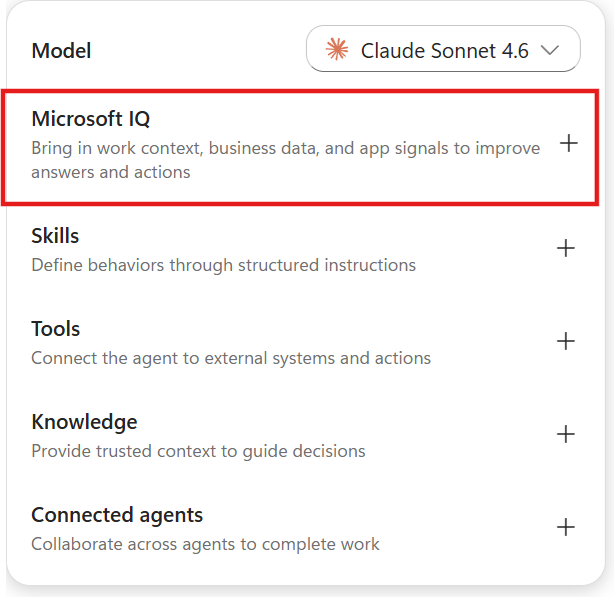Click 'Bring in work context, business data' description
The height and width of the screenshot is (597, 614).
click(x=285, y=160)
